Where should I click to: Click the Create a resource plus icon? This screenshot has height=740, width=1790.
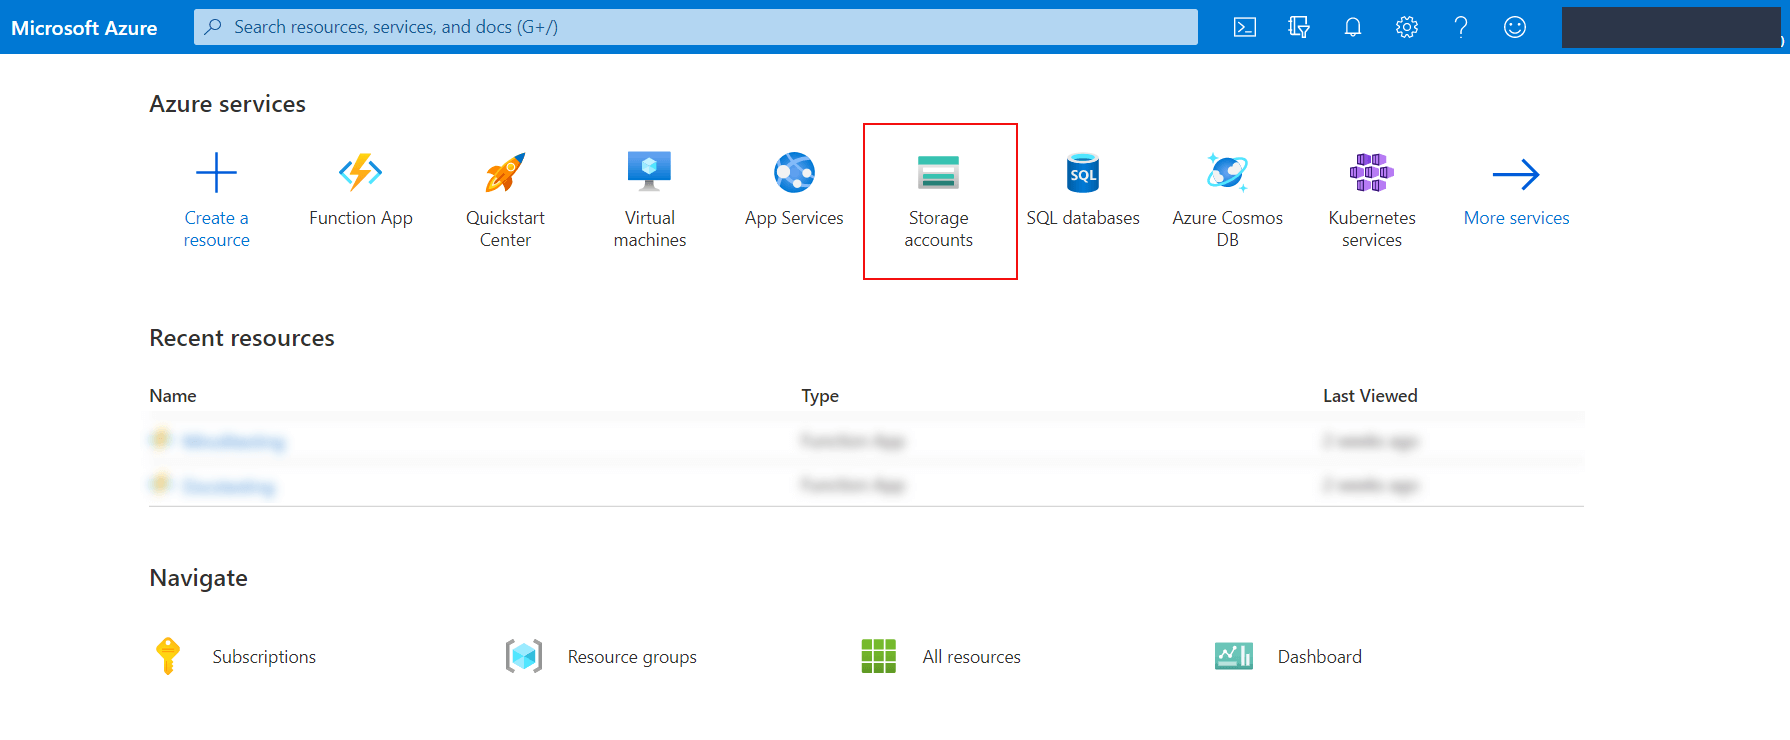click(216, 173)
